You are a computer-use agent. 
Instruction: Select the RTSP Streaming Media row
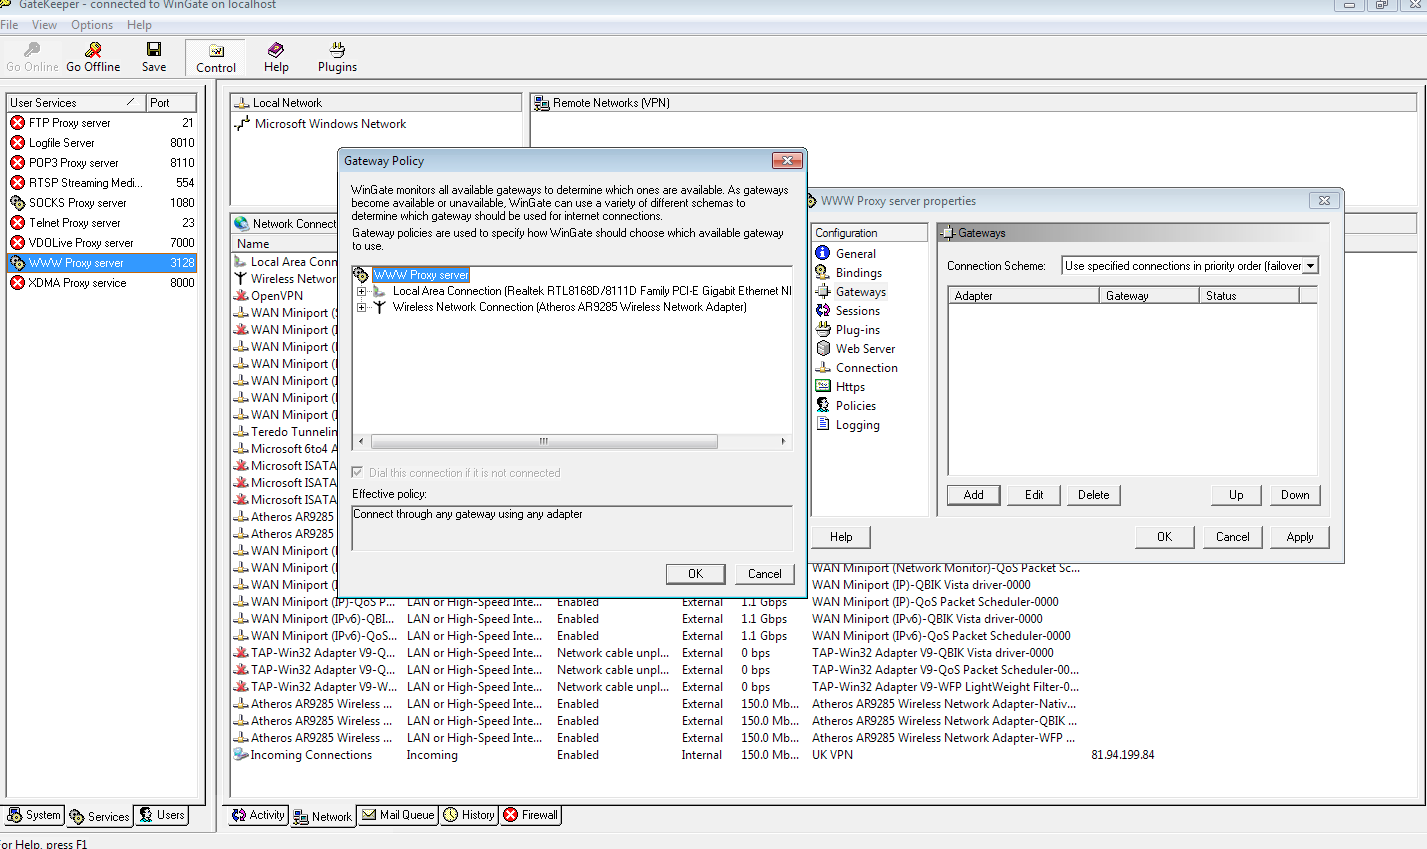pyautogui.click(x=102, y=183)
